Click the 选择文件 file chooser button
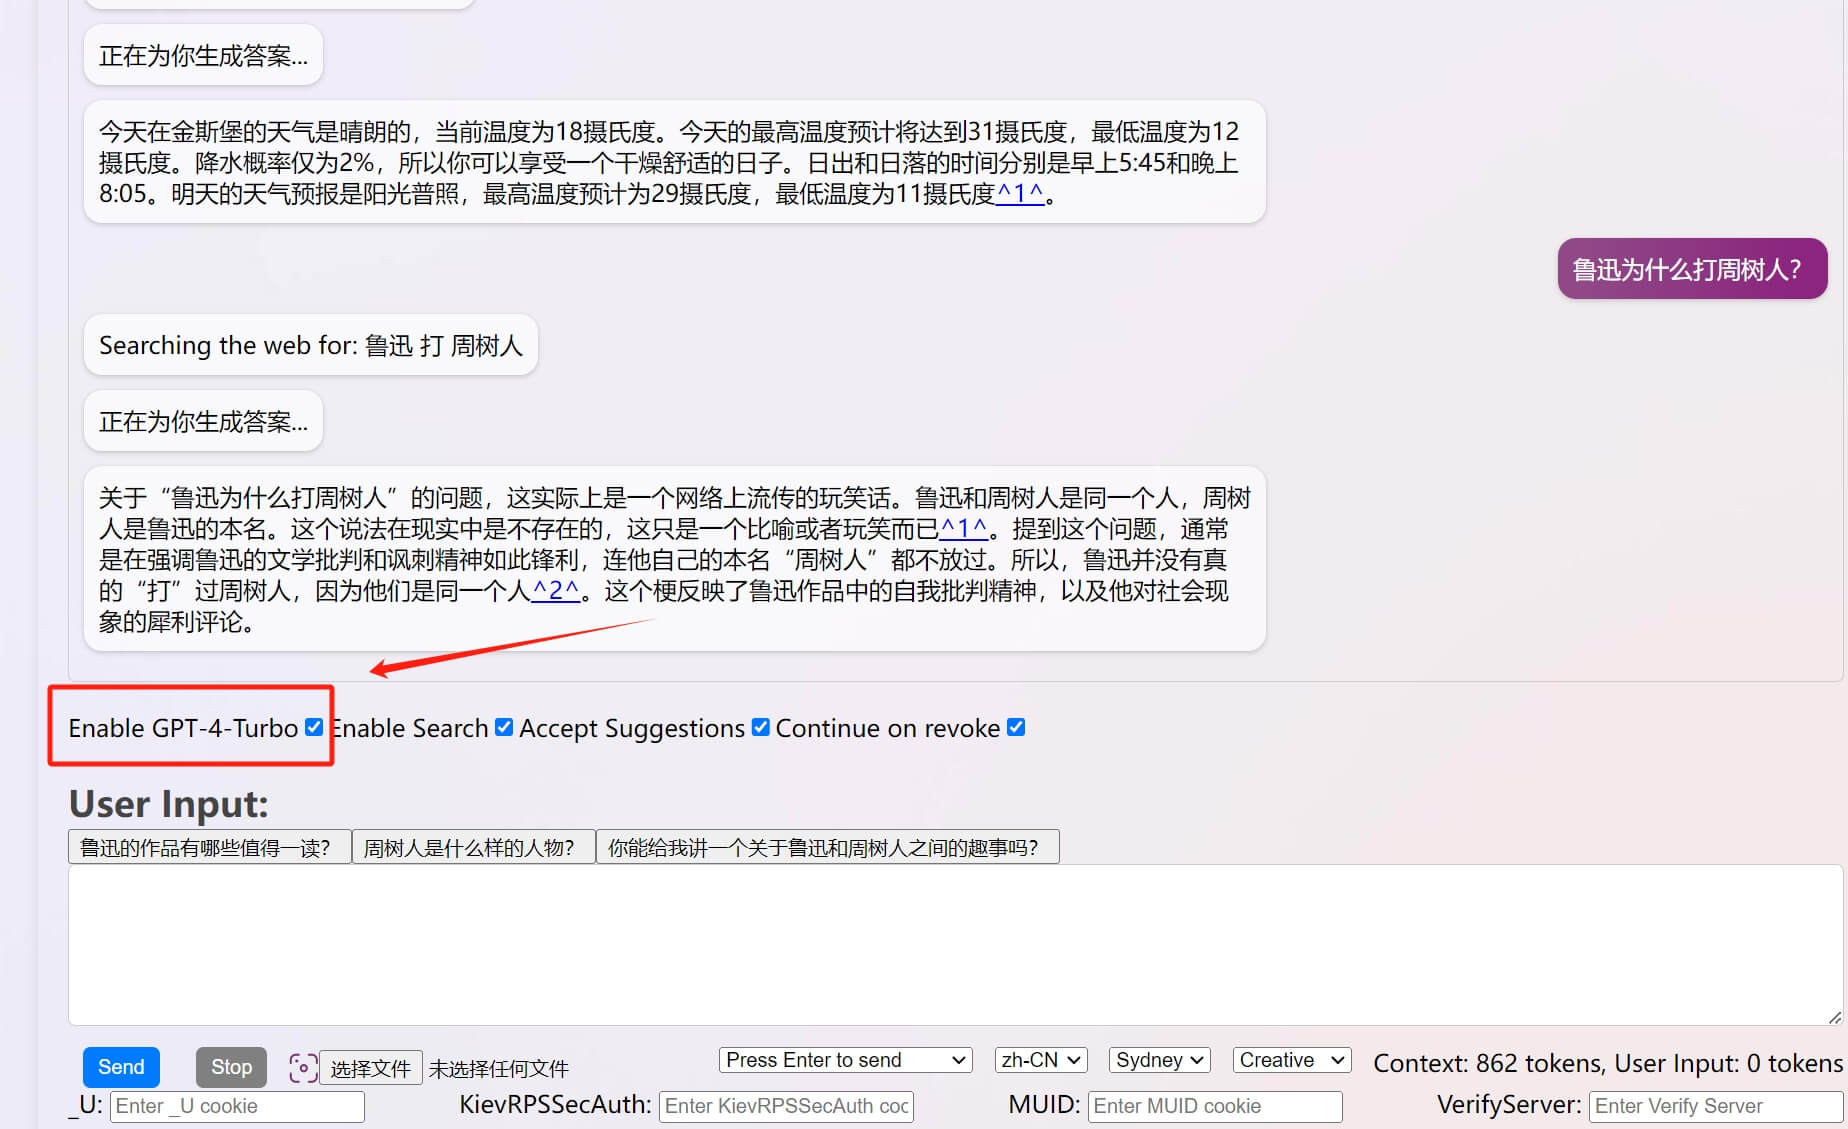The image size is (1848, 1129). click(371, 1068)
